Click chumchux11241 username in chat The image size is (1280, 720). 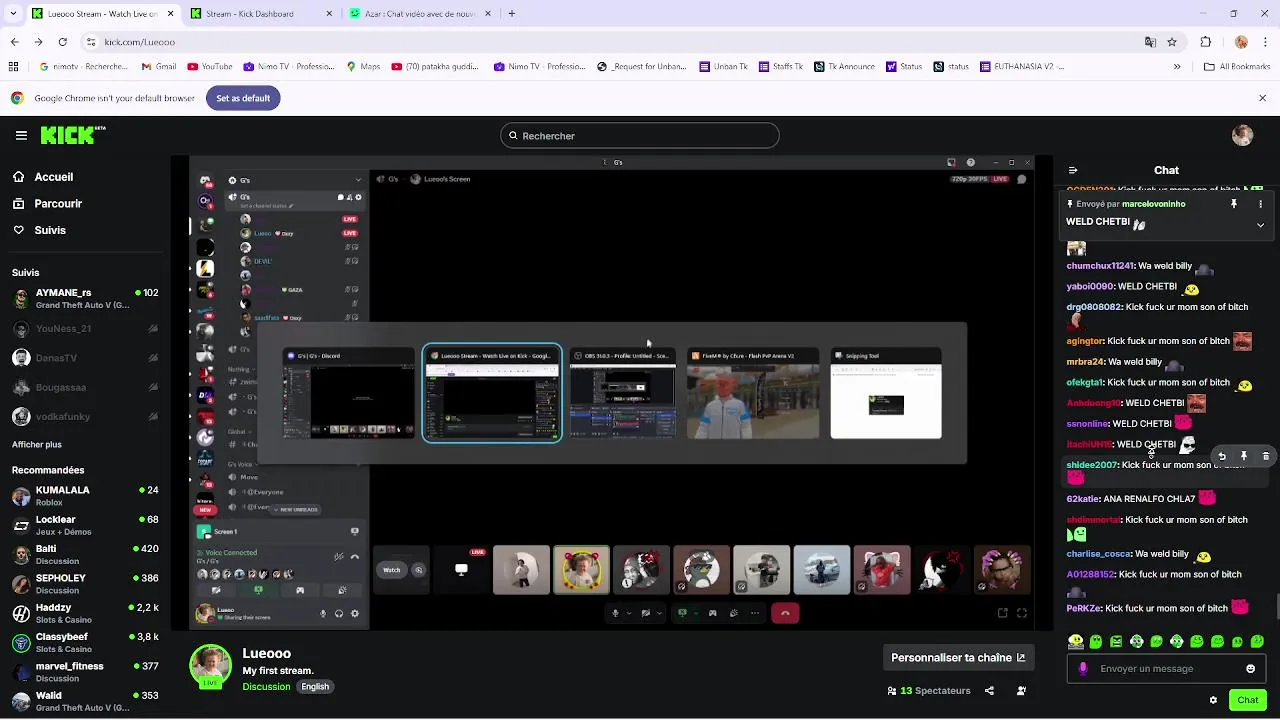coord(1099,266)
